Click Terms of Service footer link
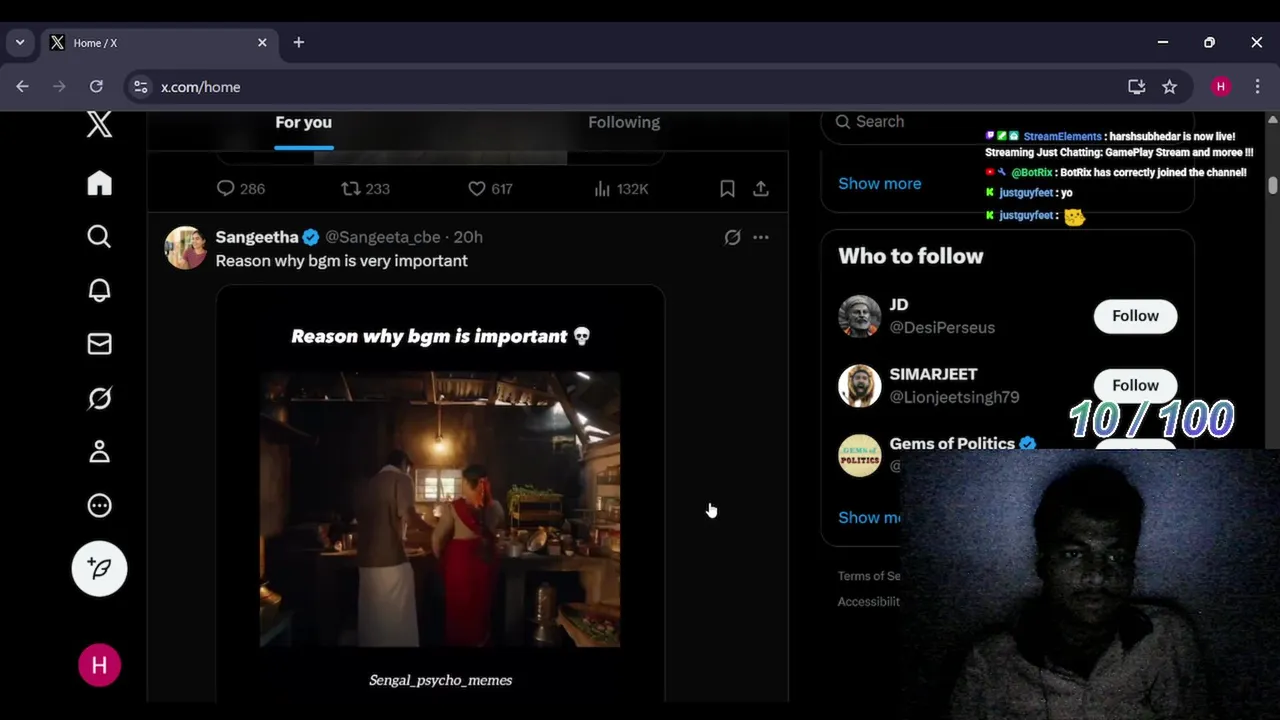The height and width of the screenshot is (720, 1280). pyautogui.click(x=869, y=576)
